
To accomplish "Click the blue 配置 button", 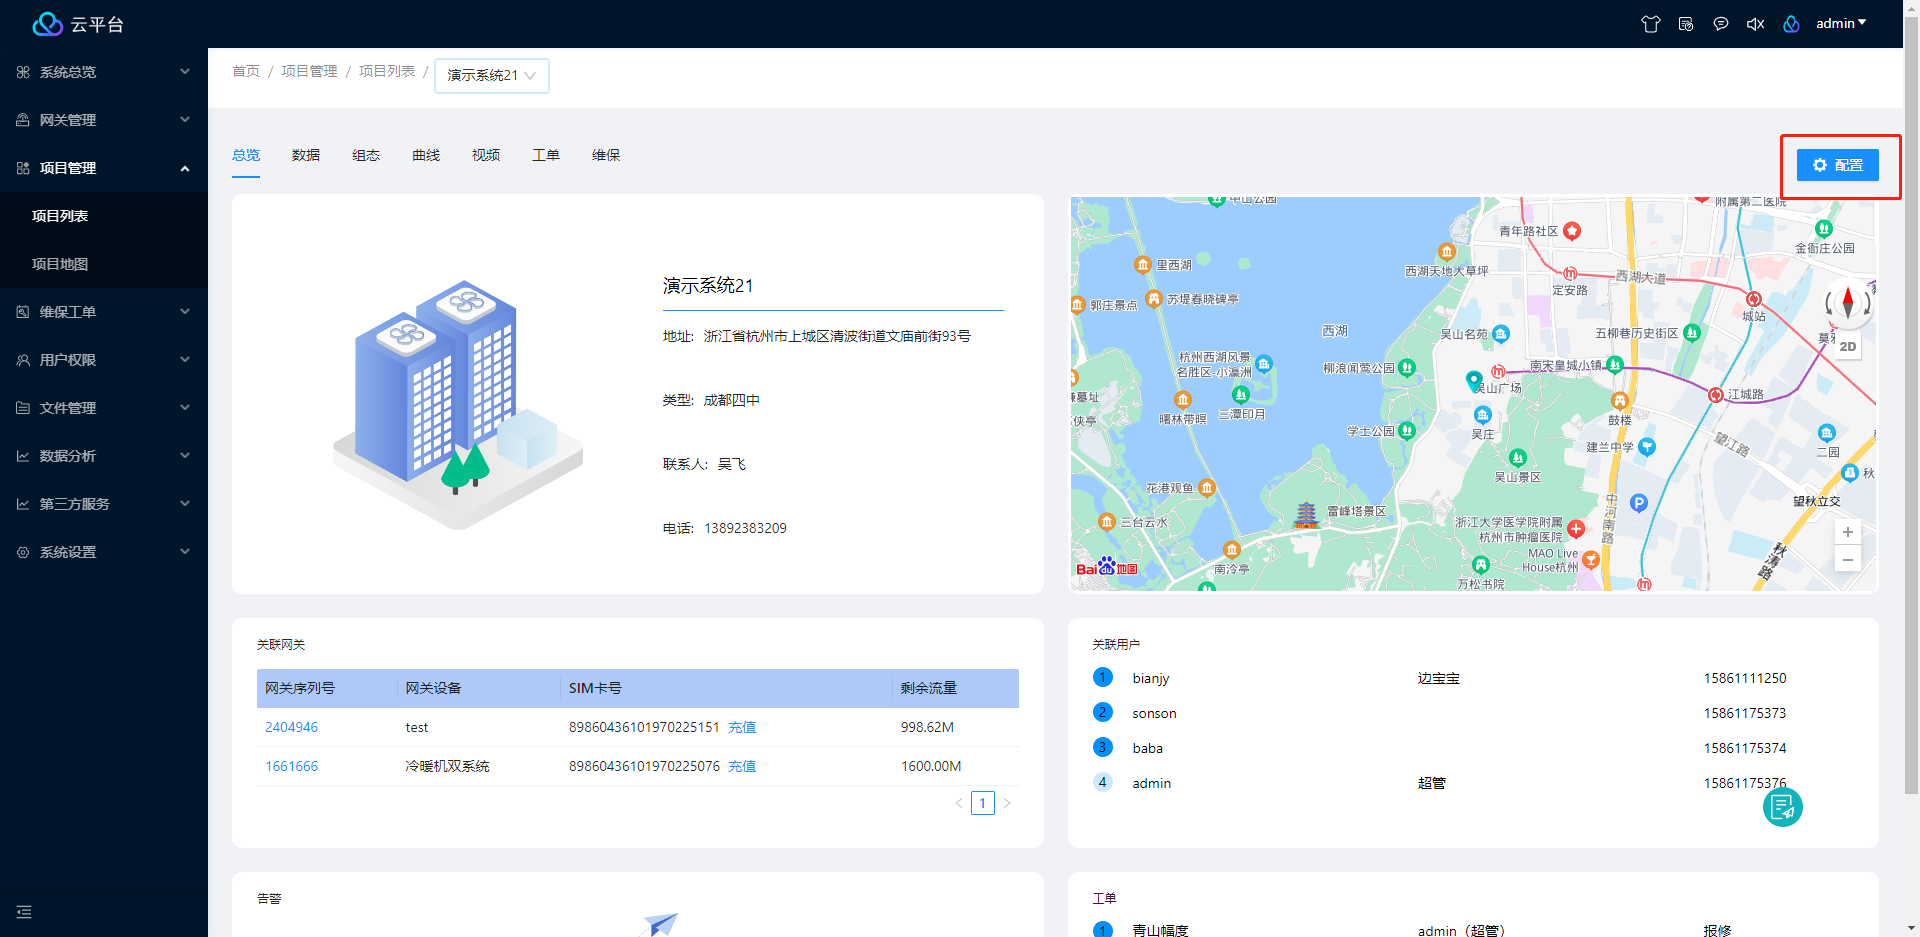I will (x=1838, y=165).
